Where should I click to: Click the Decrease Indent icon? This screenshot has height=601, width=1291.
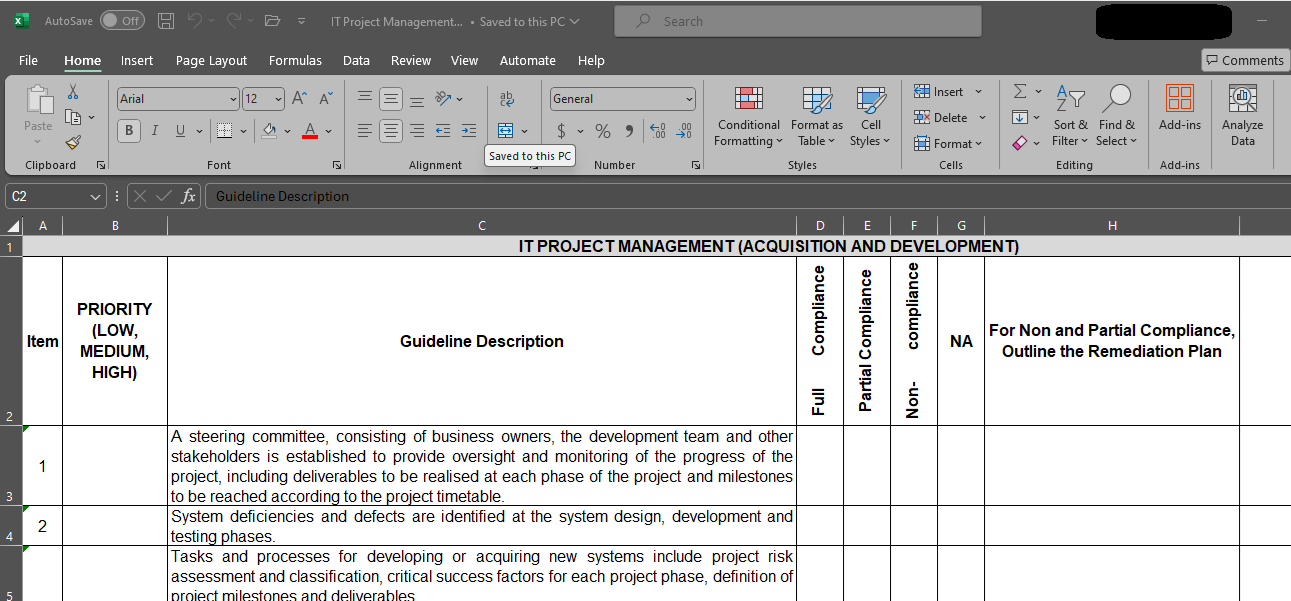pyautogui.click(x=443, y=130)
